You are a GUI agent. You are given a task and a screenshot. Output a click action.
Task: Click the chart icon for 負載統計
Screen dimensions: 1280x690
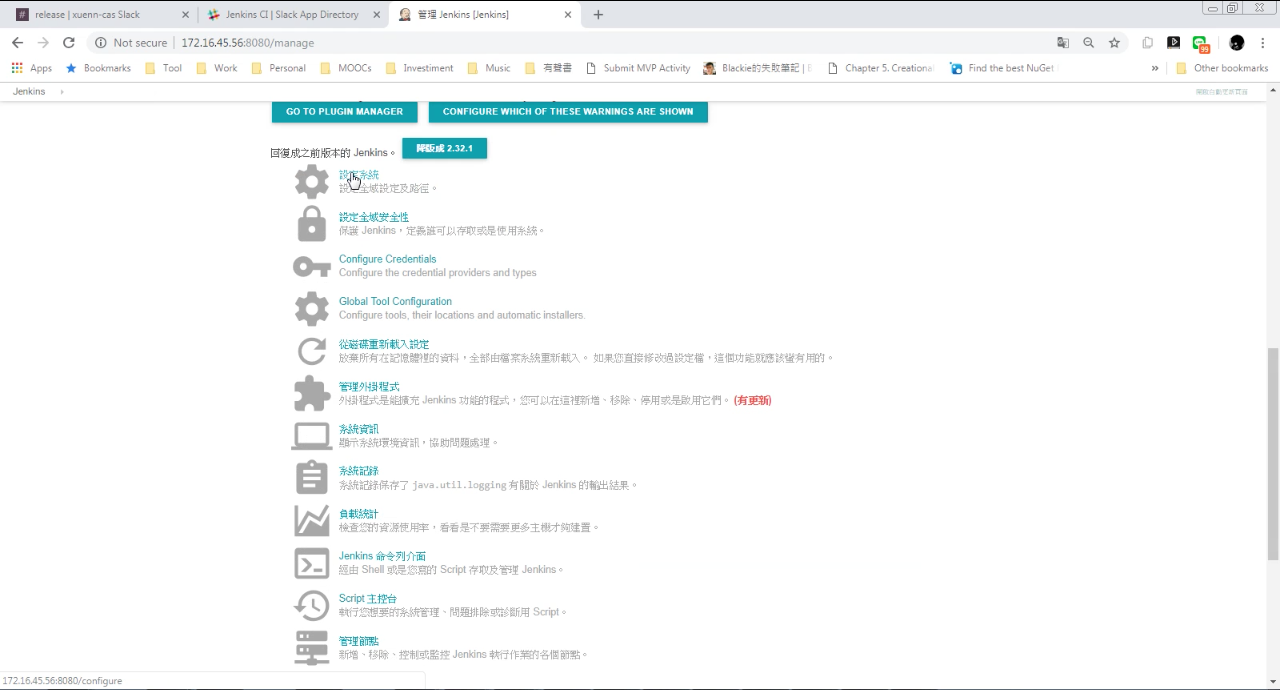311,521
